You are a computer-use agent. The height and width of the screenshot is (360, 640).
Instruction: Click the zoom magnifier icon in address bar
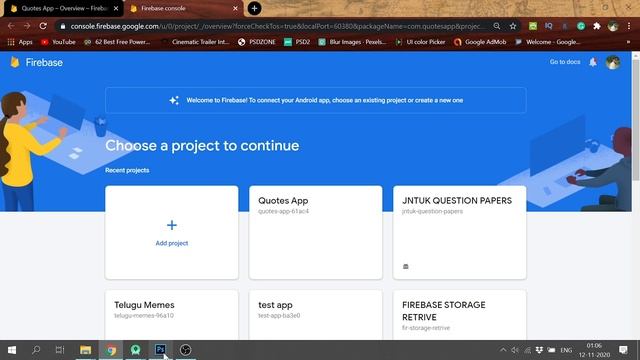(x=496, y=26)
